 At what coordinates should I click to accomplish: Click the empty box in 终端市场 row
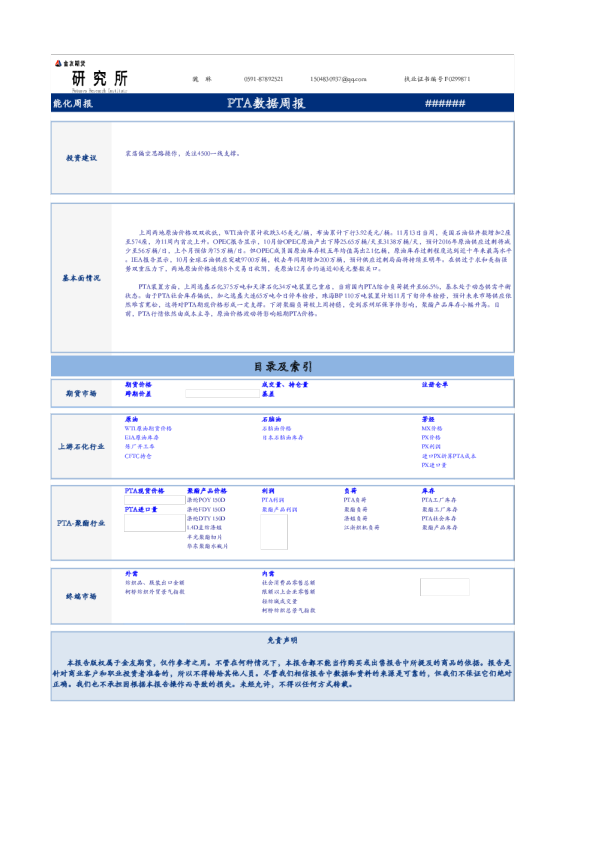pyautogui.click(x=445, y=587)
